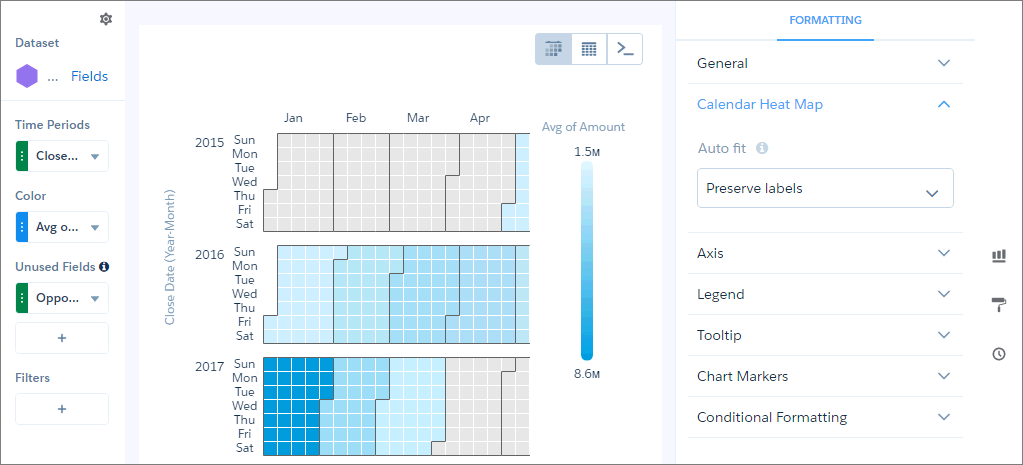Image resolution: width=1023 pixels, height=465 pixels.
Task: Open the Fields link
Action: (89, 76)
